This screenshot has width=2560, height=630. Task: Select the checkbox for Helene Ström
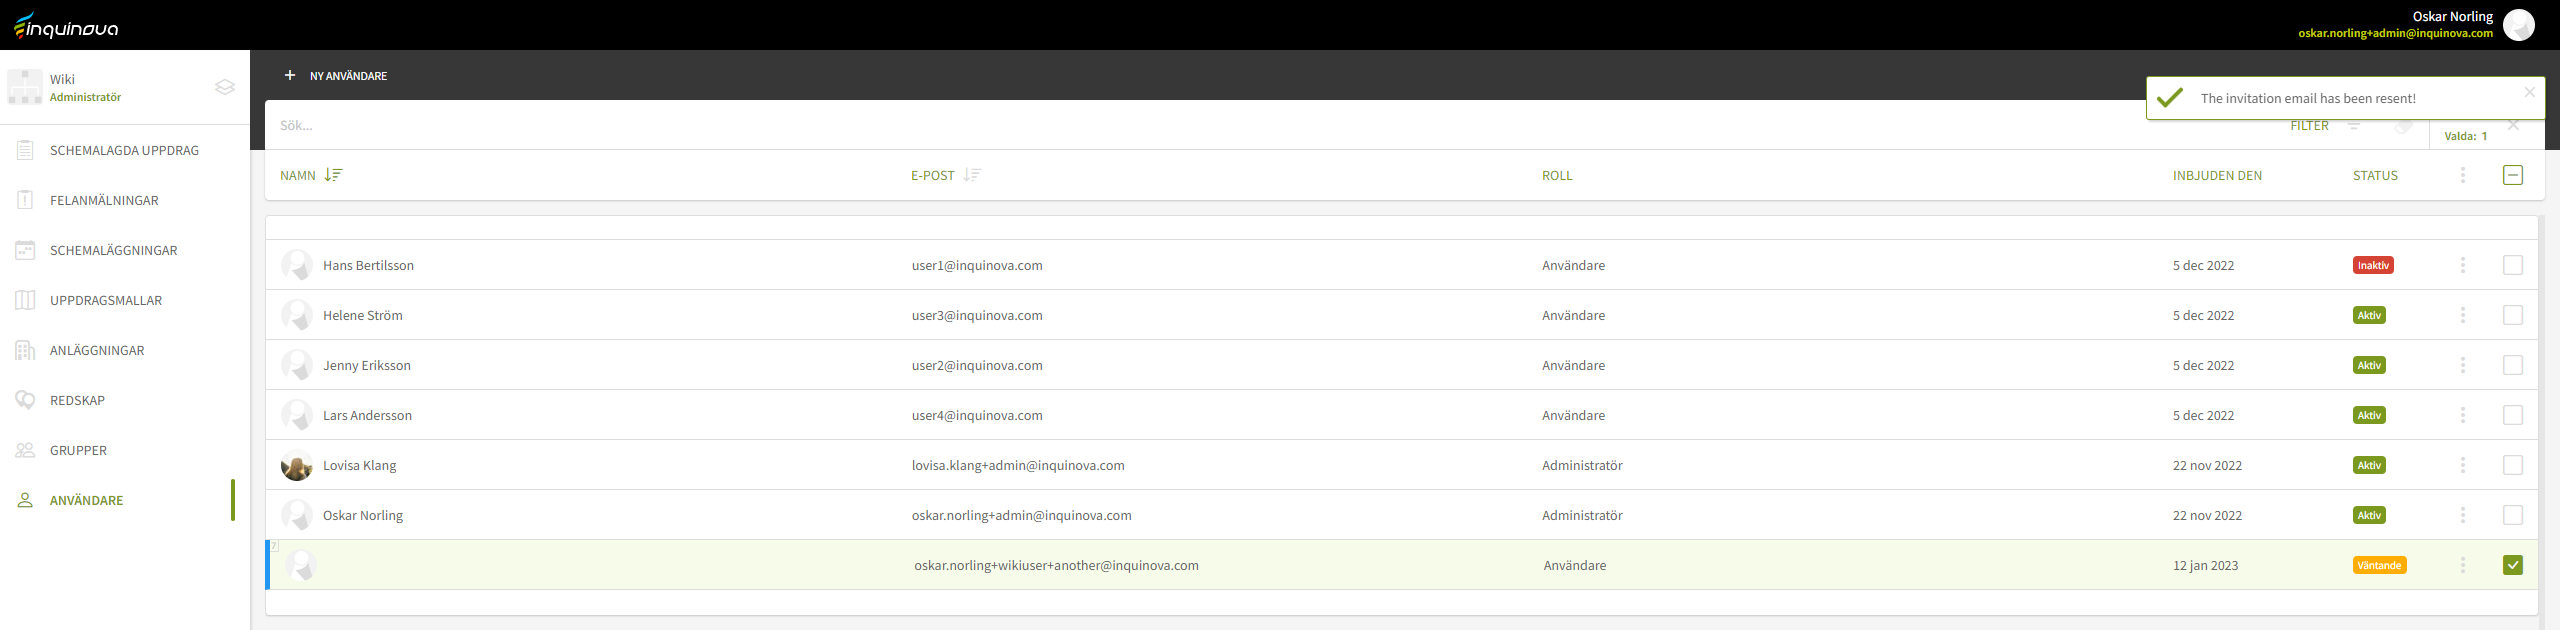[x=2513, y=315]
